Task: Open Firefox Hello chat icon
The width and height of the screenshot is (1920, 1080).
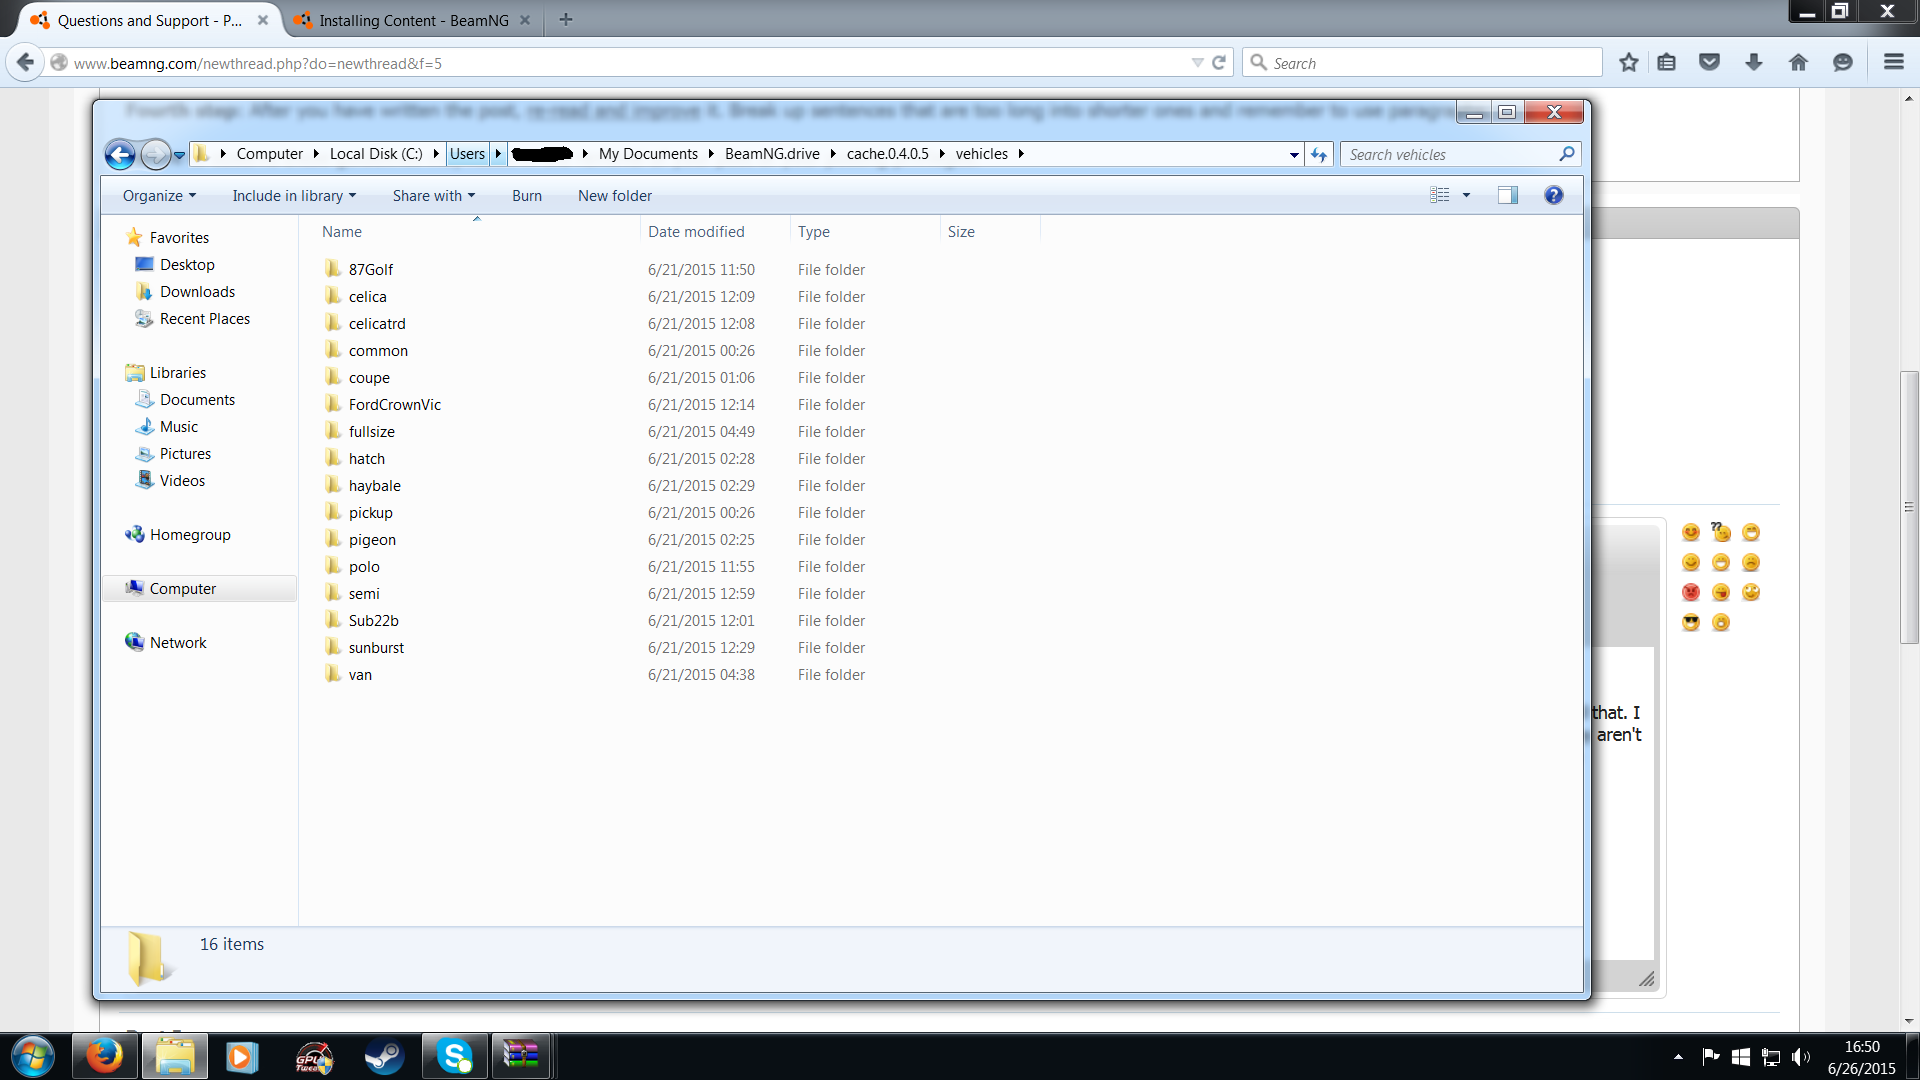Action: point(1843,62)
